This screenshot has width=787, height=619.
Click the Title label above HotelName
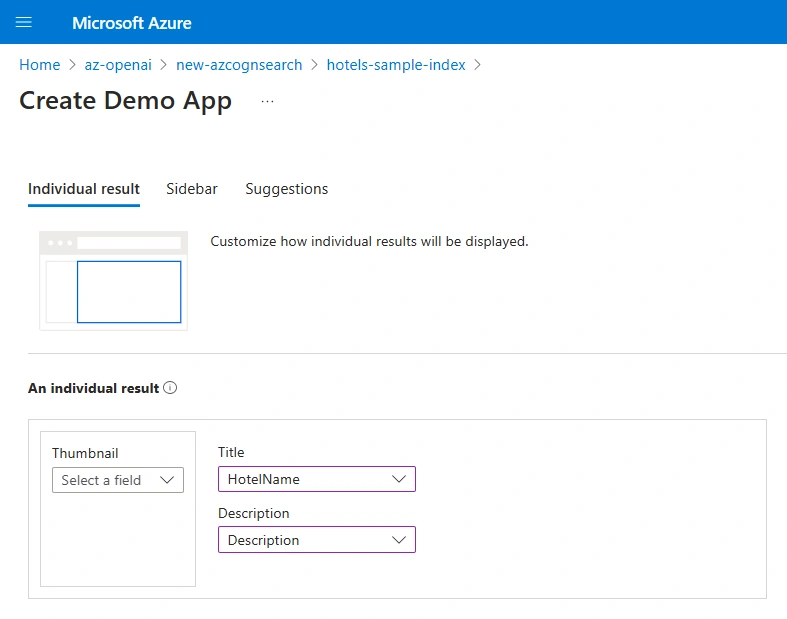coord(231,452)
